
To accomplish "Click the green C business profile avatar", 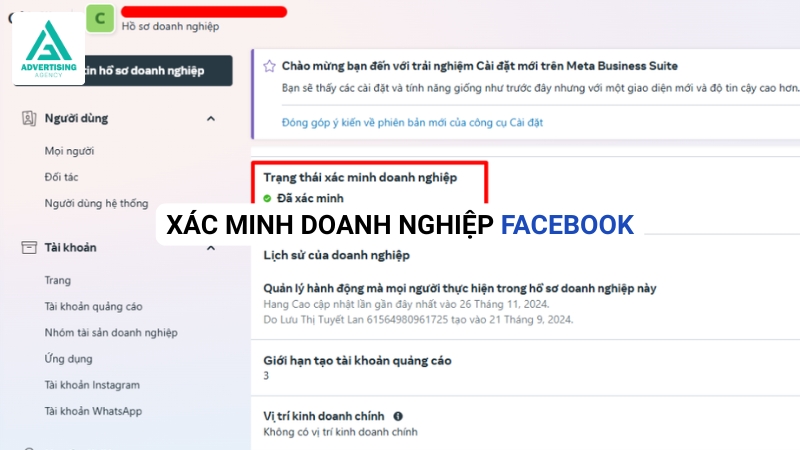I will coord(100,18).
